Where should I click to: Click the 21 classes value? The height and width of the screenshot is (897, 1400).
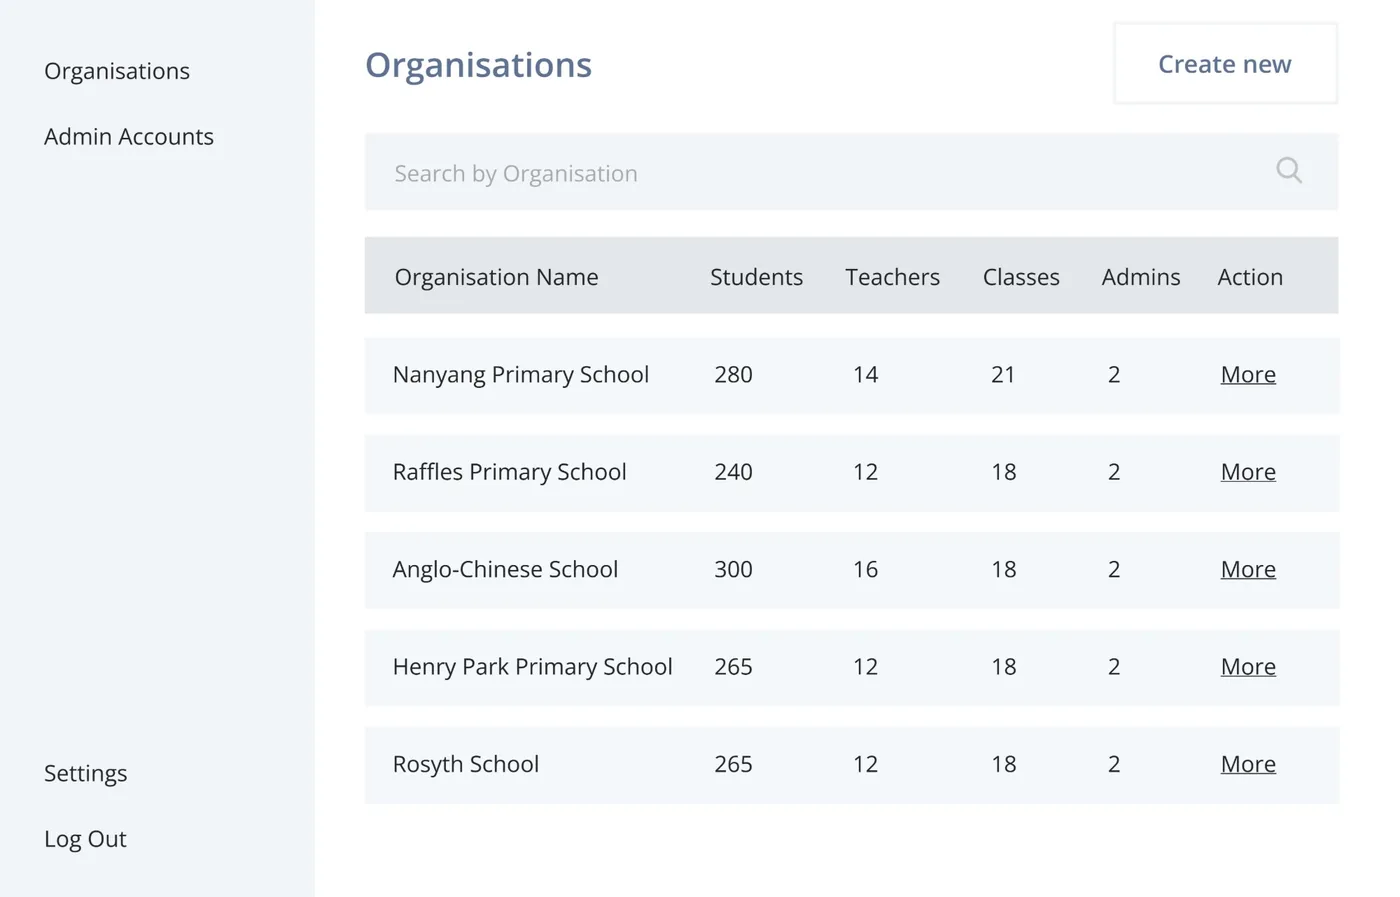point(1003,375)
